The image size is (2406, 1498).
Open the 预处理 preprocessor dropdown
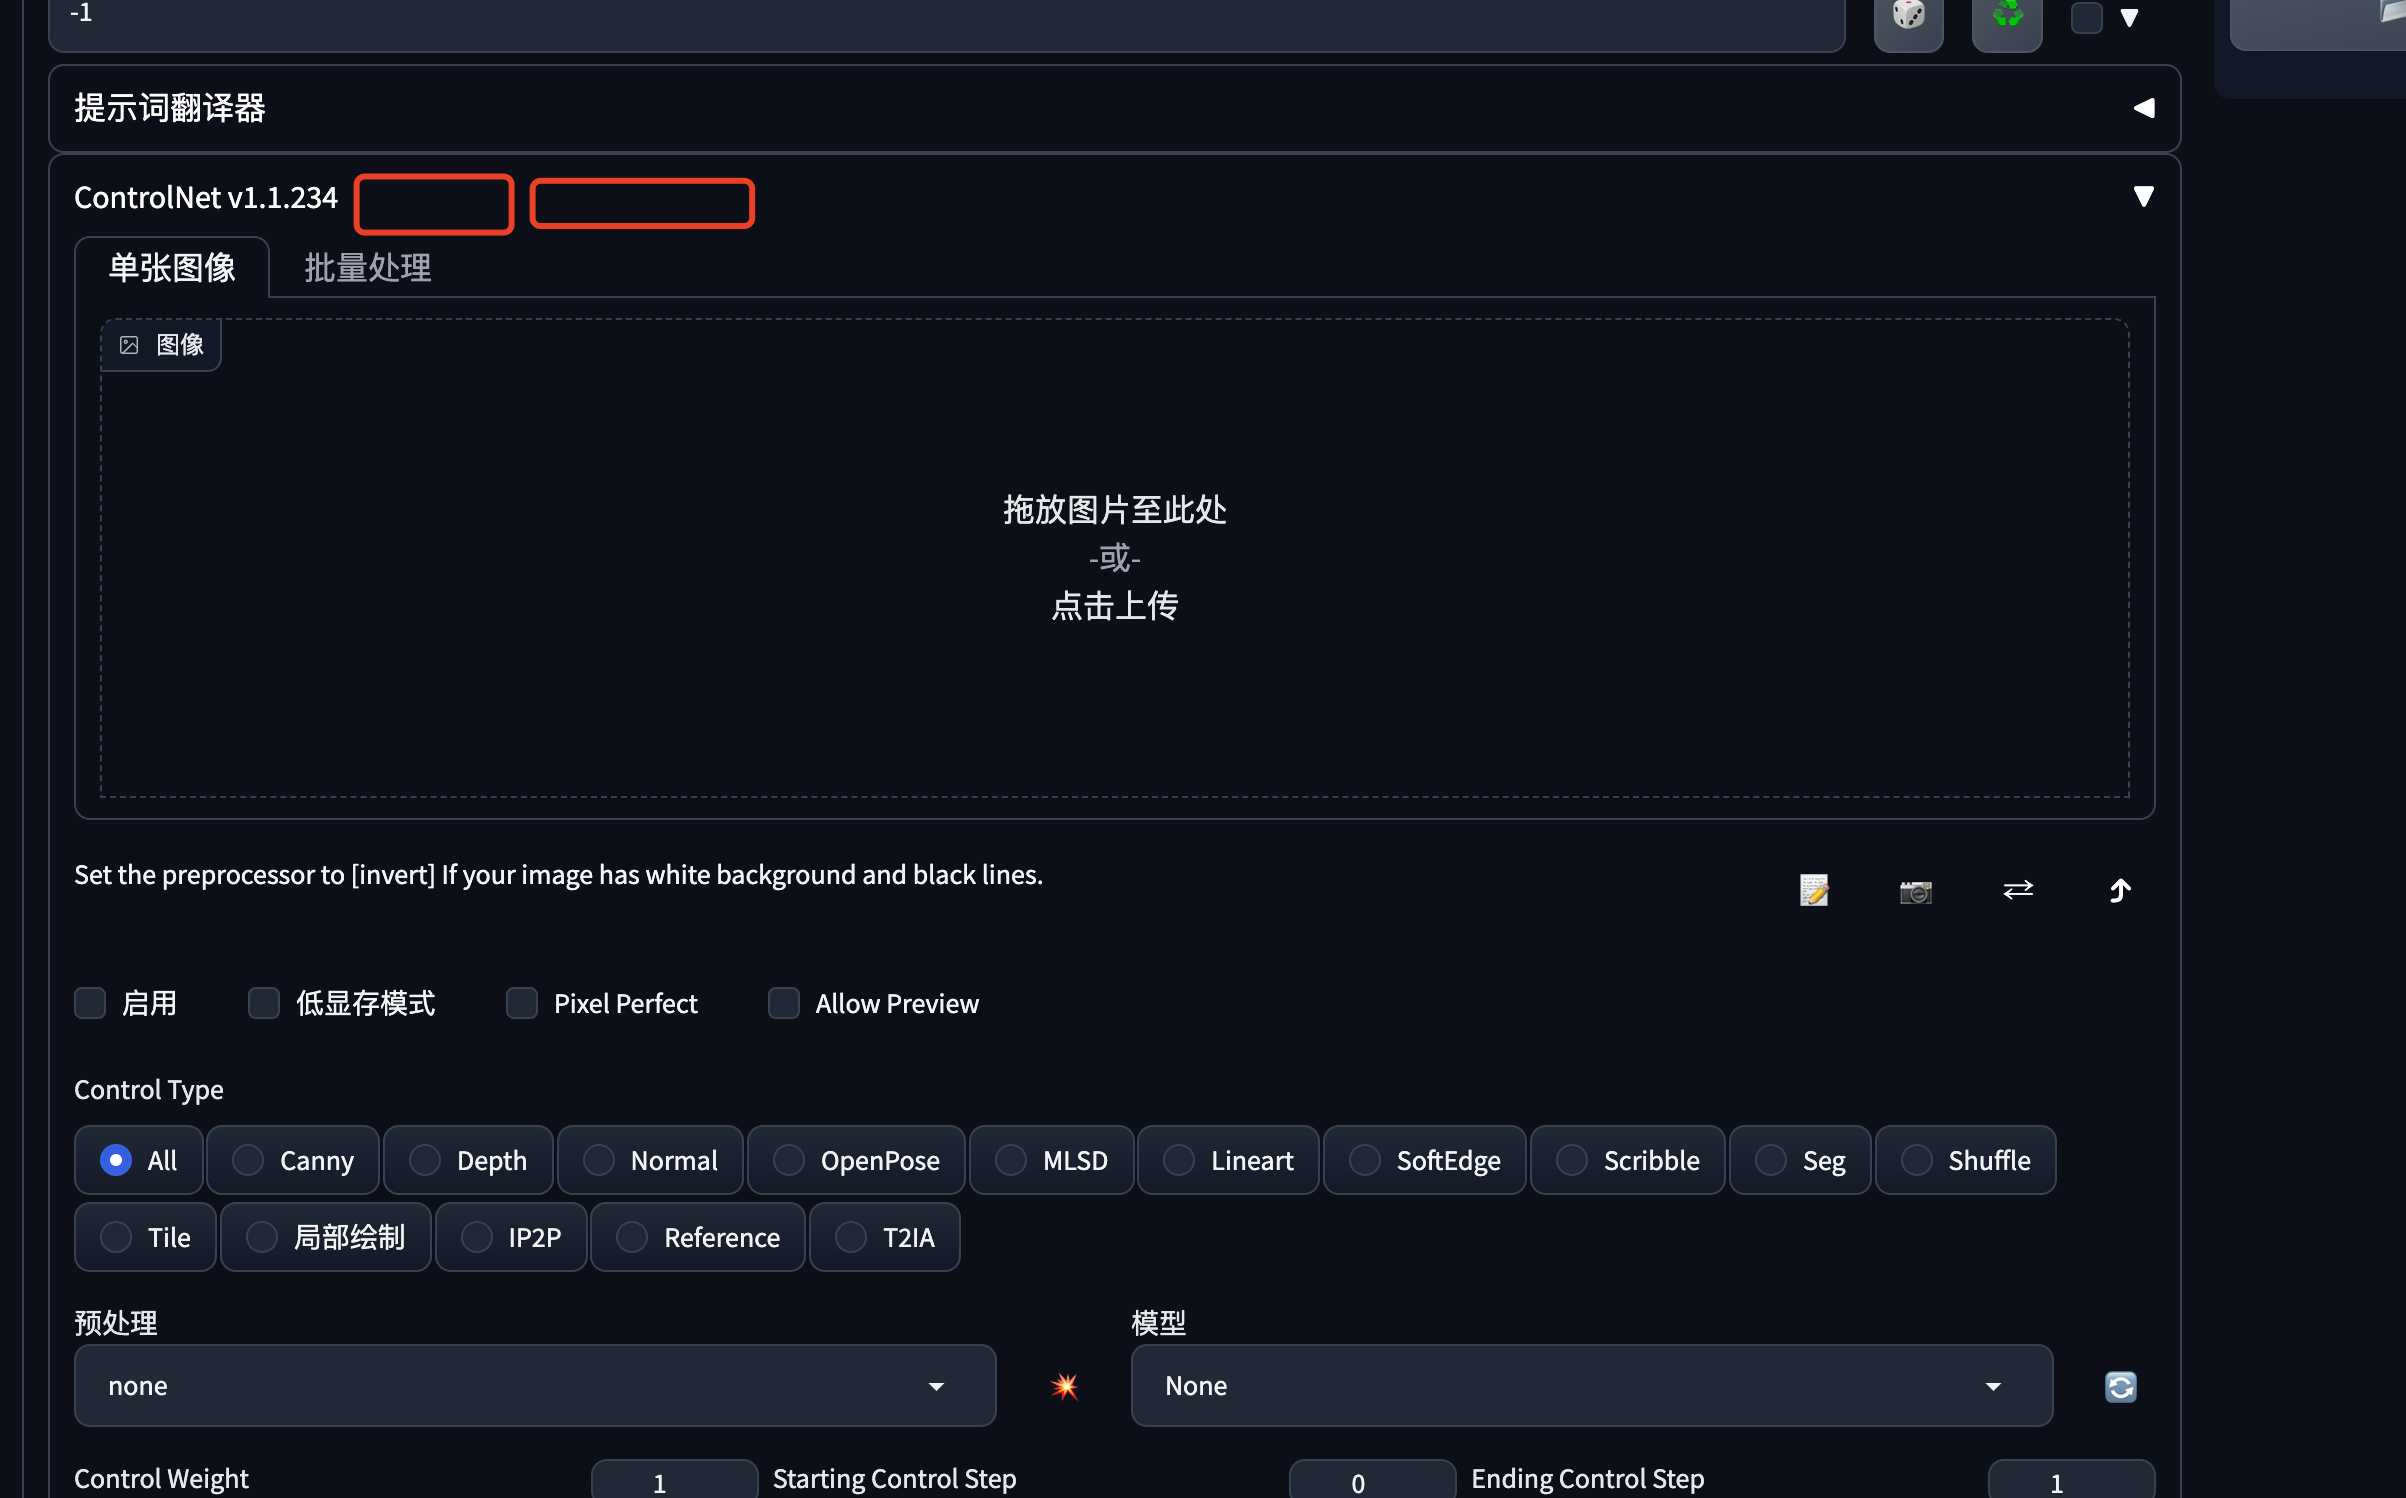click(x=534, y=1386)
